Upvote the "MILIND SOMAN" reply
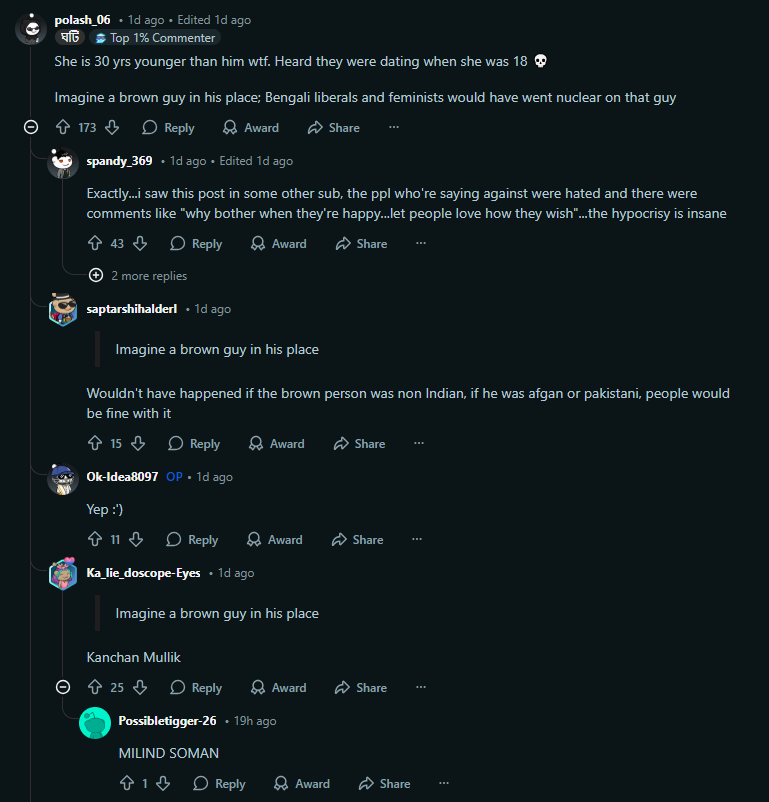 click(x=127, y=784)
